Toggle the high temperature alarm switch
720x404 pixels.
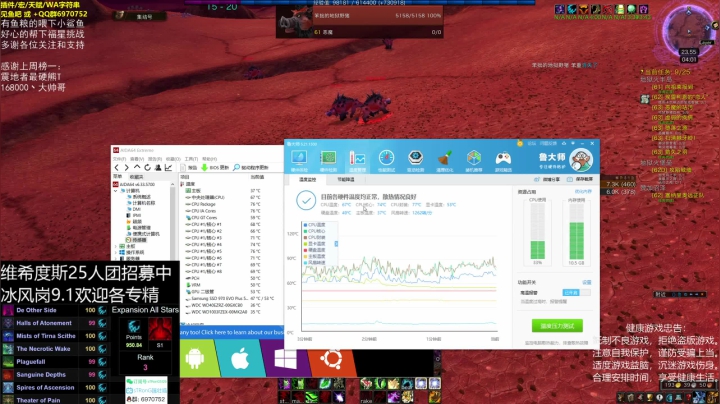576,292
